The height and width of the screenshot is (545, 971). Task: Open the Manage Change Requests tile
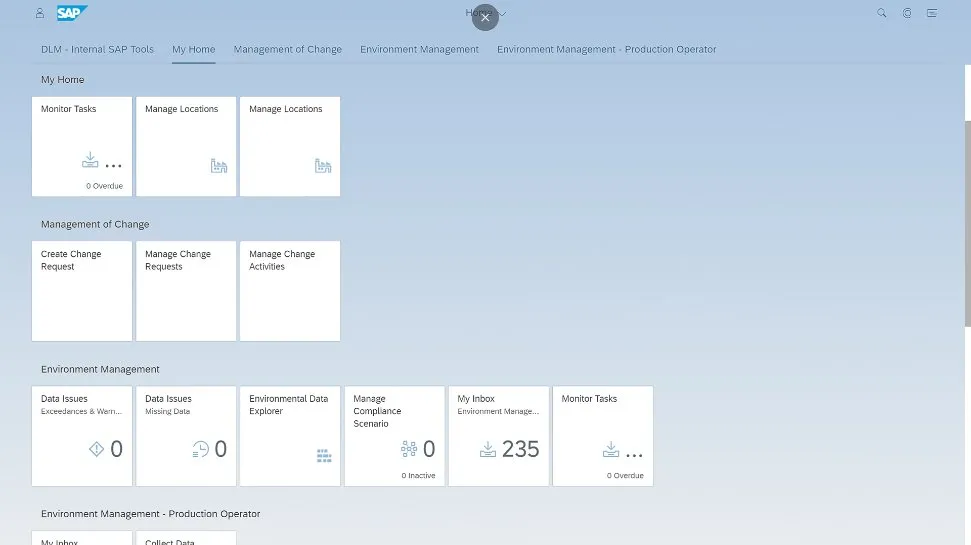pyautogui.click(x=186, y=291)
